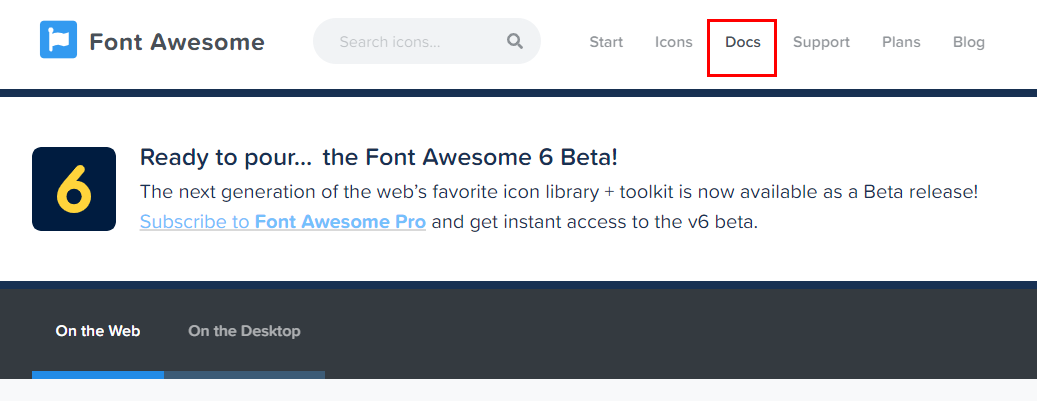Switch to the On the Desktop tab

244,330
